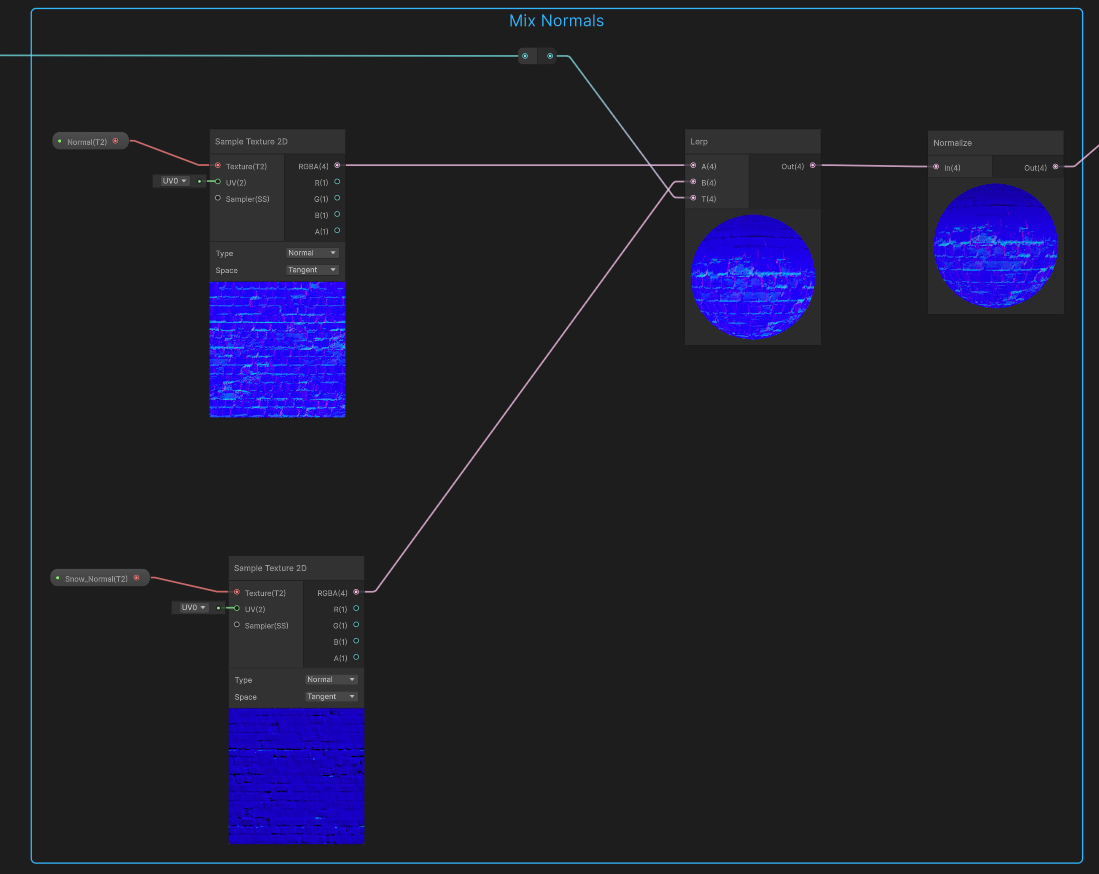The width and height of the screenshot is (1099, 874).
Task: Click the Lerp node sphere preview
Action: (x=753, y=277)
